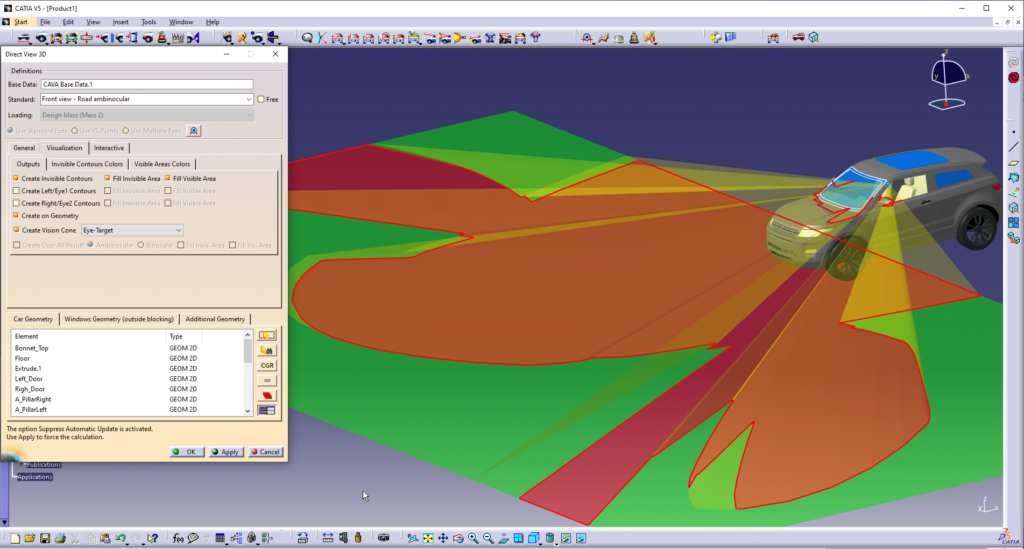Click the eye-point icon next to Use Multiple Eyes
The height and width of the screenshot is (549, 1024).
tap(193, 131)
